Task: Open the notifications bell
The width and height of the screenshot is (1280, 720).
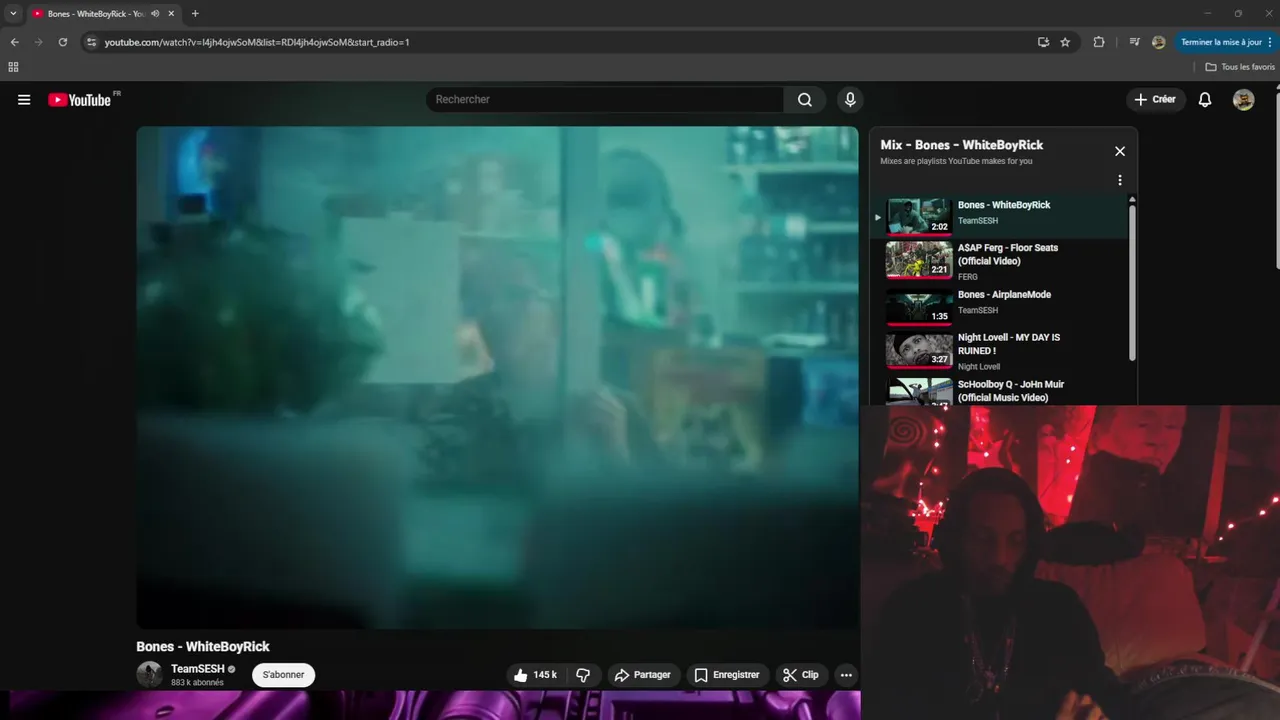Action: click(x=1205, y=100)
